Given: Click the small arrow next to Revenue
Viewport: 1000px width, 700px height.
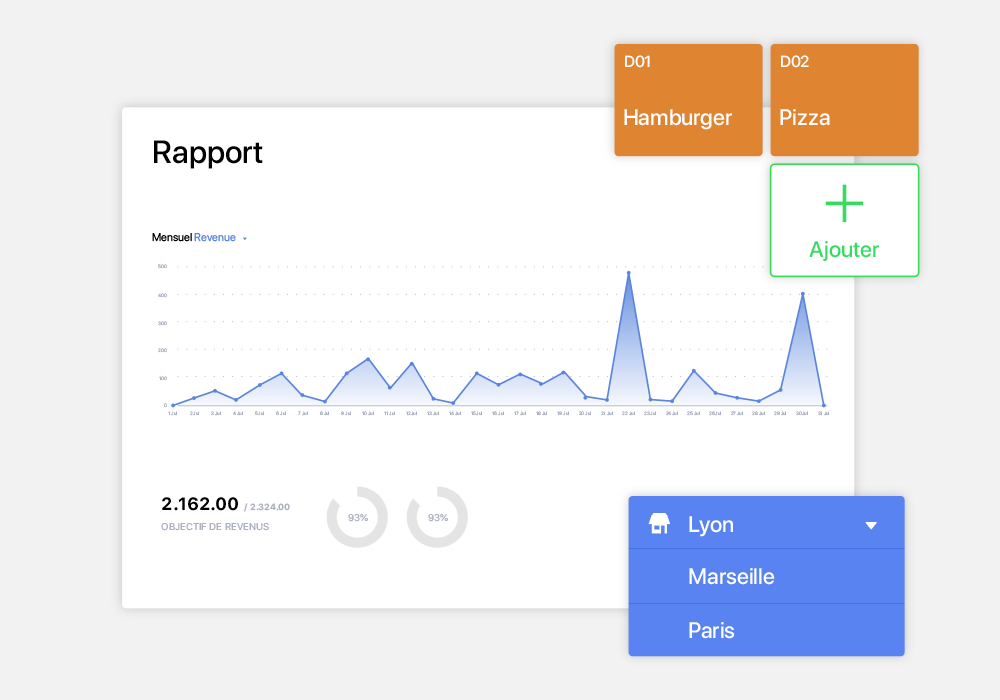Looking at the screenshot, I should 245,238.
